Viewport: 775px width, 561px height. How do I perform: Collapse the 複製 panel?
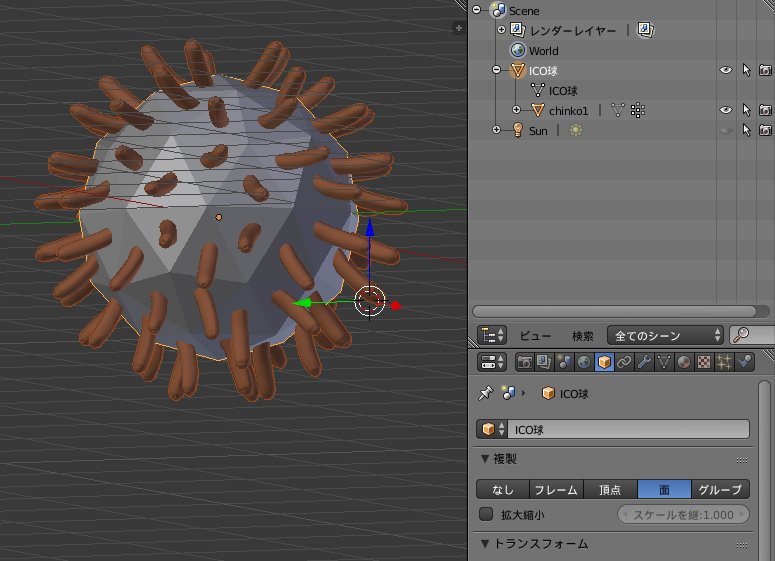tap(485, 459)
